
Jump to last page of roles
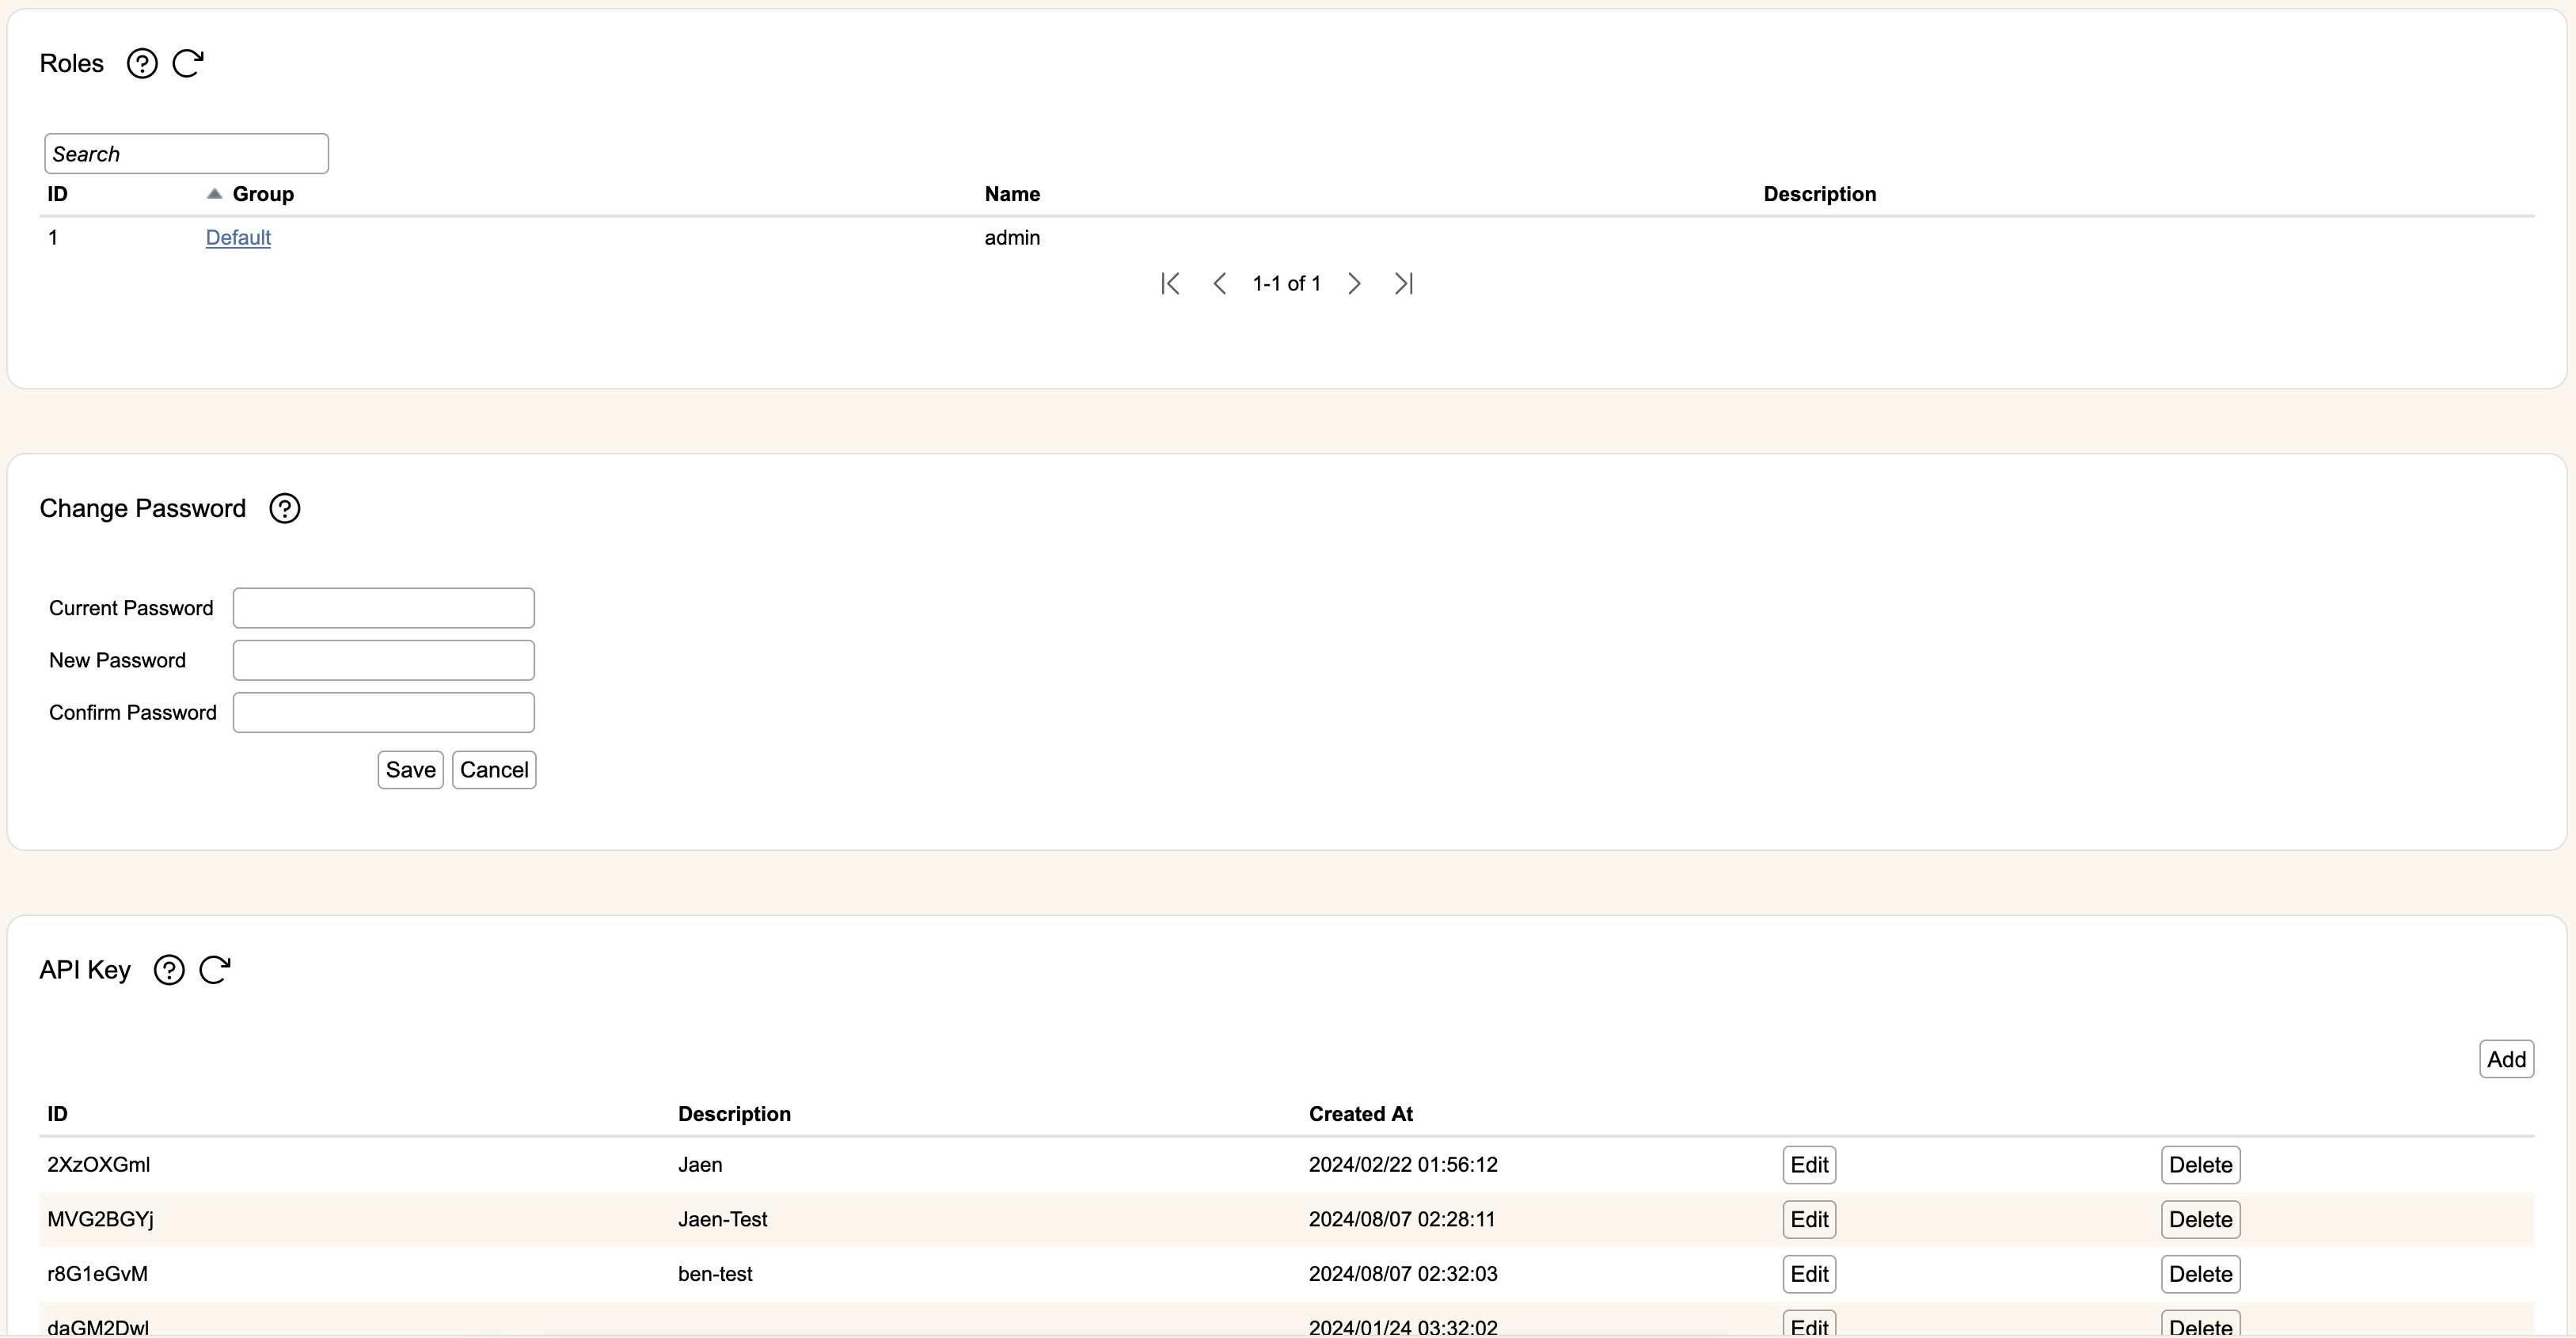pyautogui.click(x=1404, y=284)
